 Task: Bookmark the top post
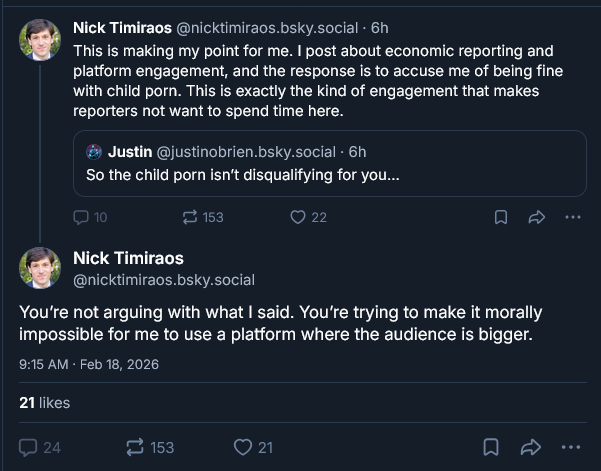point(501,217)
